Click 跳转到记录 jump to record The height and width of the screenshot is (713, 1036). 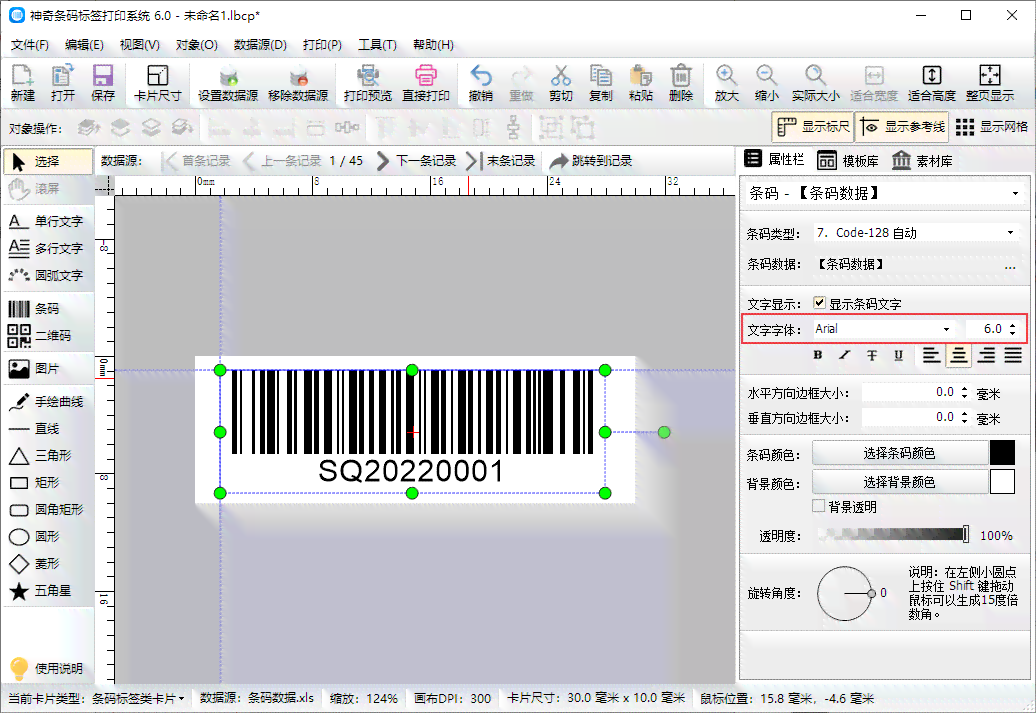(591, 161)
